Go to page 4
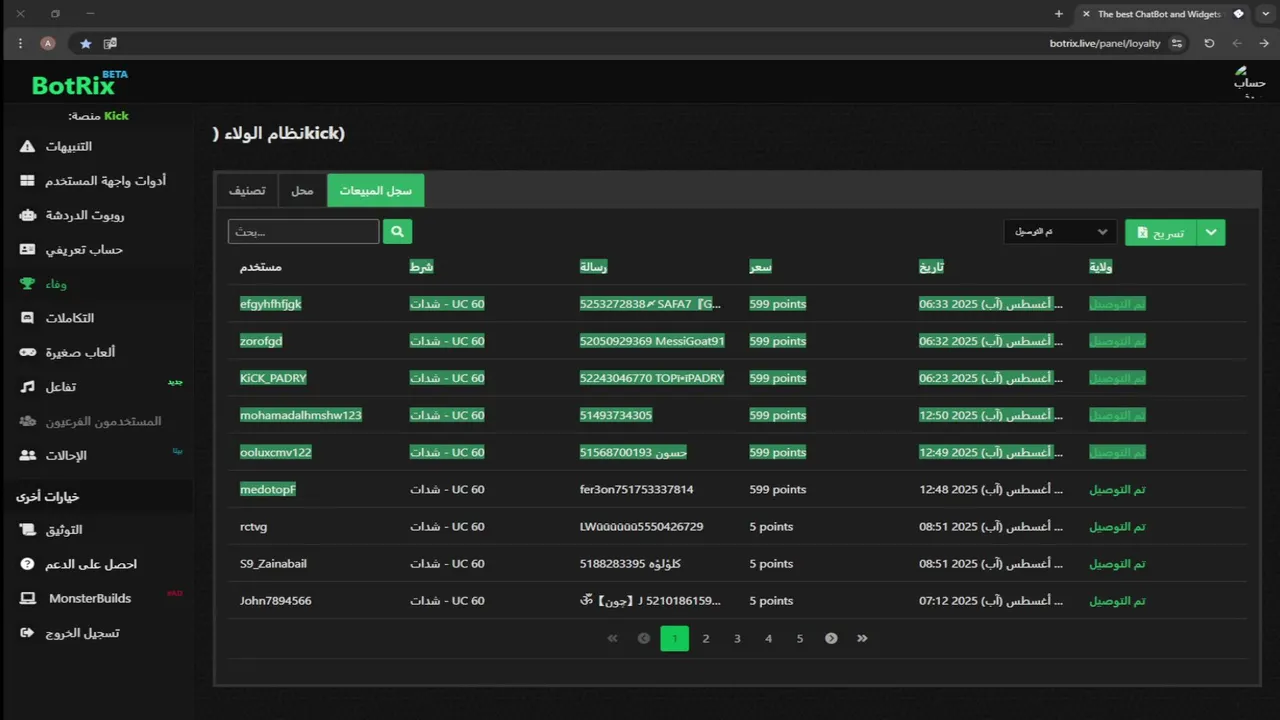 pos(768,638)
